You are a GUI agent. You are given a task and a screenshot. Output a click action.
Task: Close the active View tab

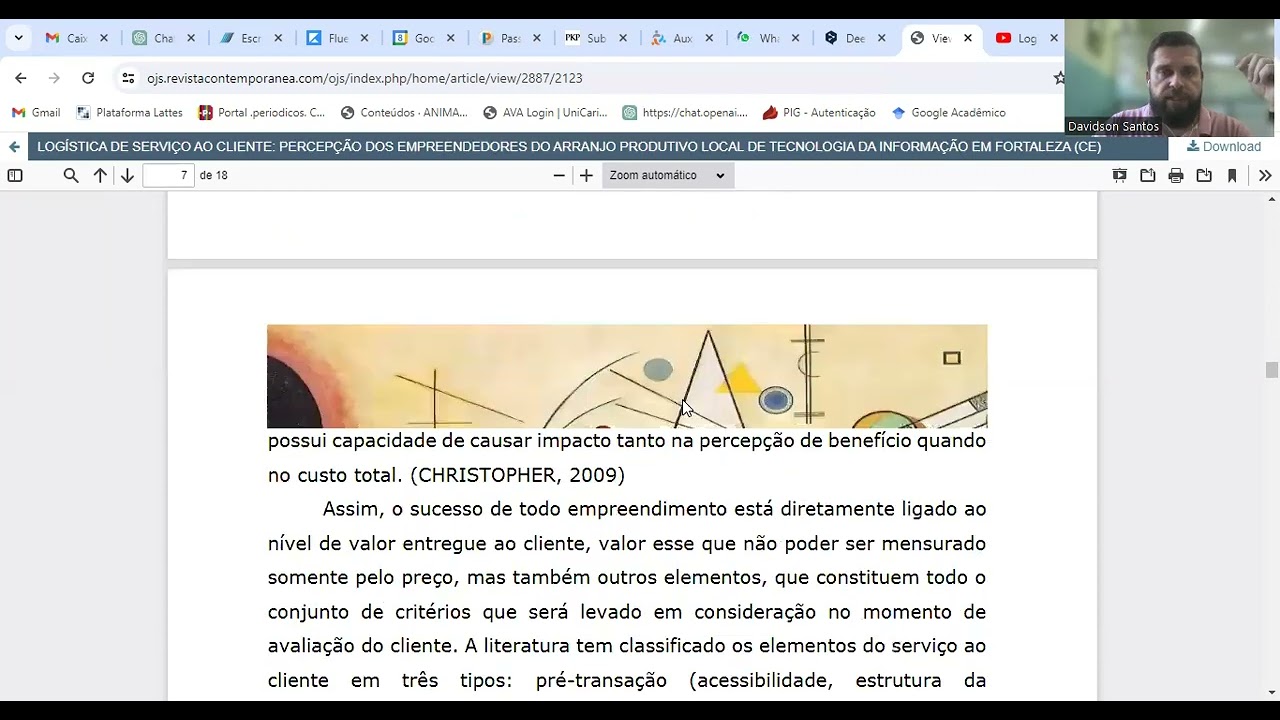968,38
